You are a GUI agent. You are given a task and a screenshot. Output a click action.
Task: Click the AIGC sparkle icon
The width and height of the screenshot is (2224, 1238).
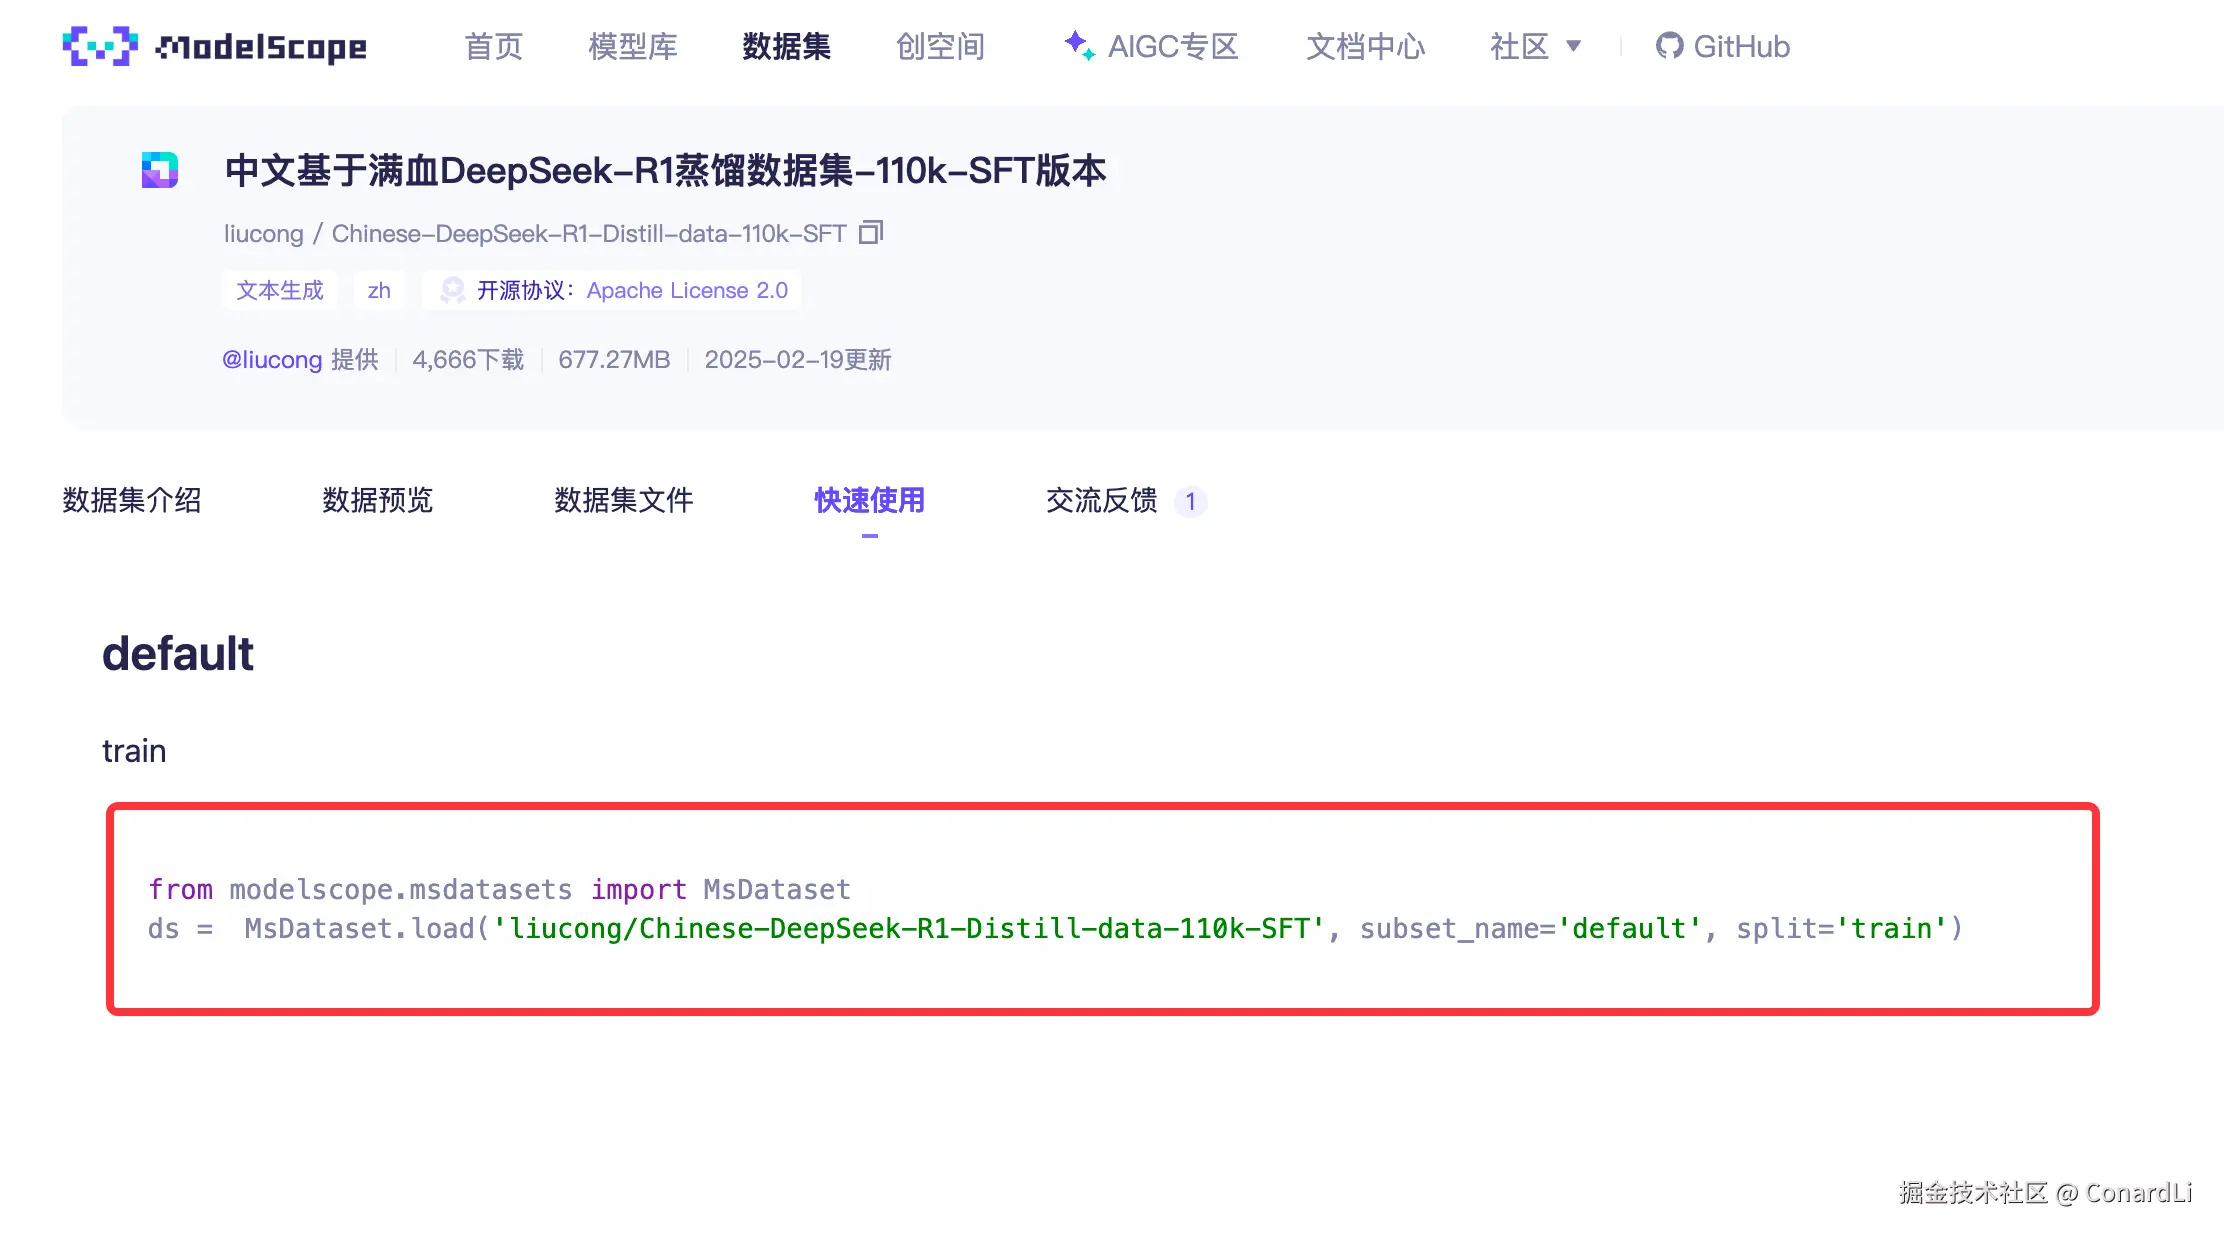pyautogui.click(x=1079, y=45)
